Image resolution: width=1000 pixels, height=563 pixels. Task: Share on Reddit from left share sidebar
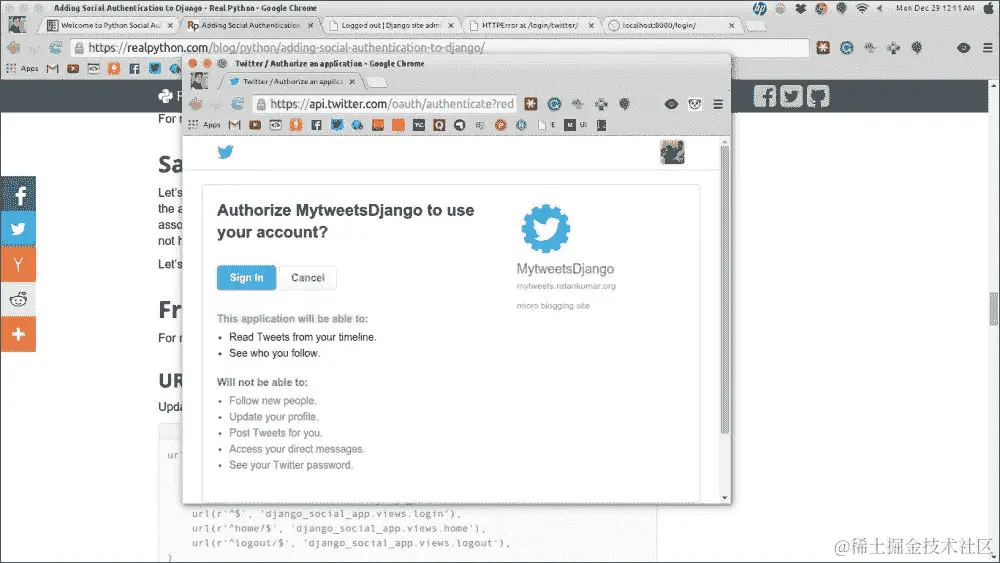[18, 299]
